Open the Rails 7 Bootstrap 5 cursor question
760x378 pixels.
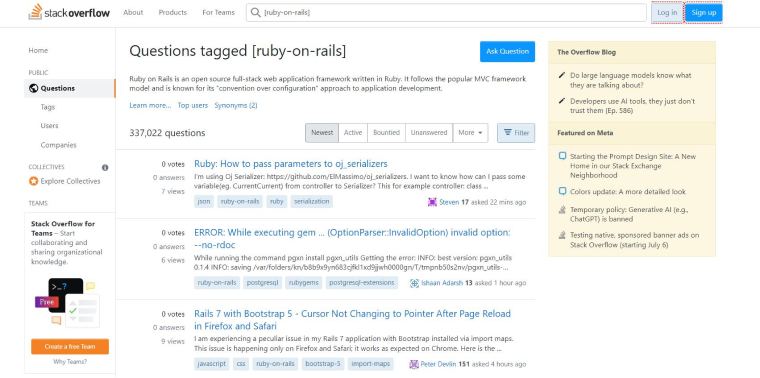tap(352, 319)
